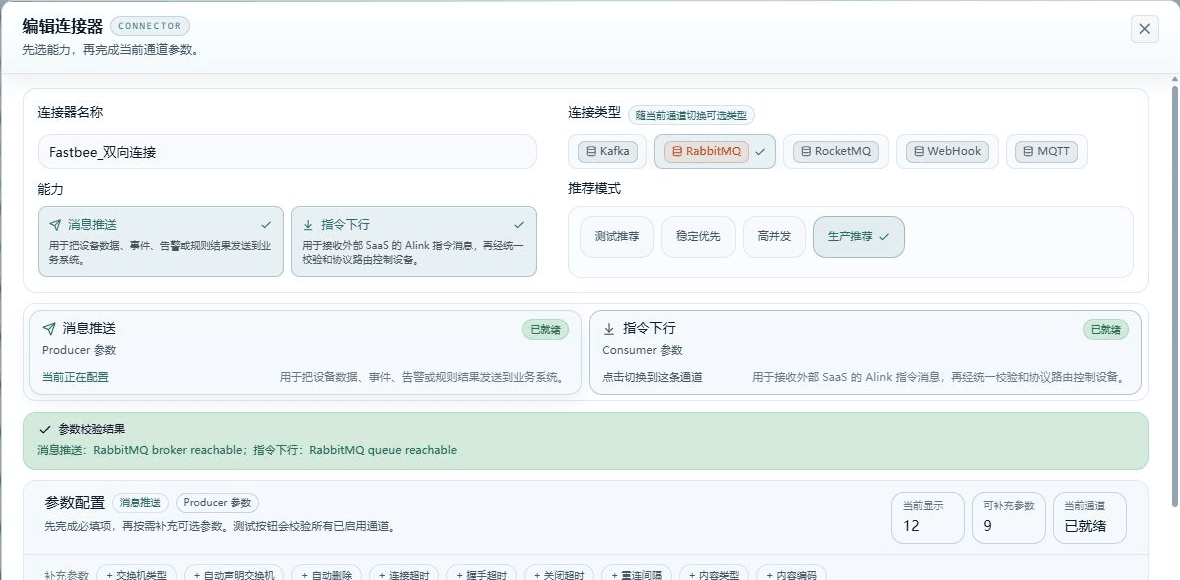
Task: Click the 随当前通道切换可选类型 hint tag
Action: [692, 115]
